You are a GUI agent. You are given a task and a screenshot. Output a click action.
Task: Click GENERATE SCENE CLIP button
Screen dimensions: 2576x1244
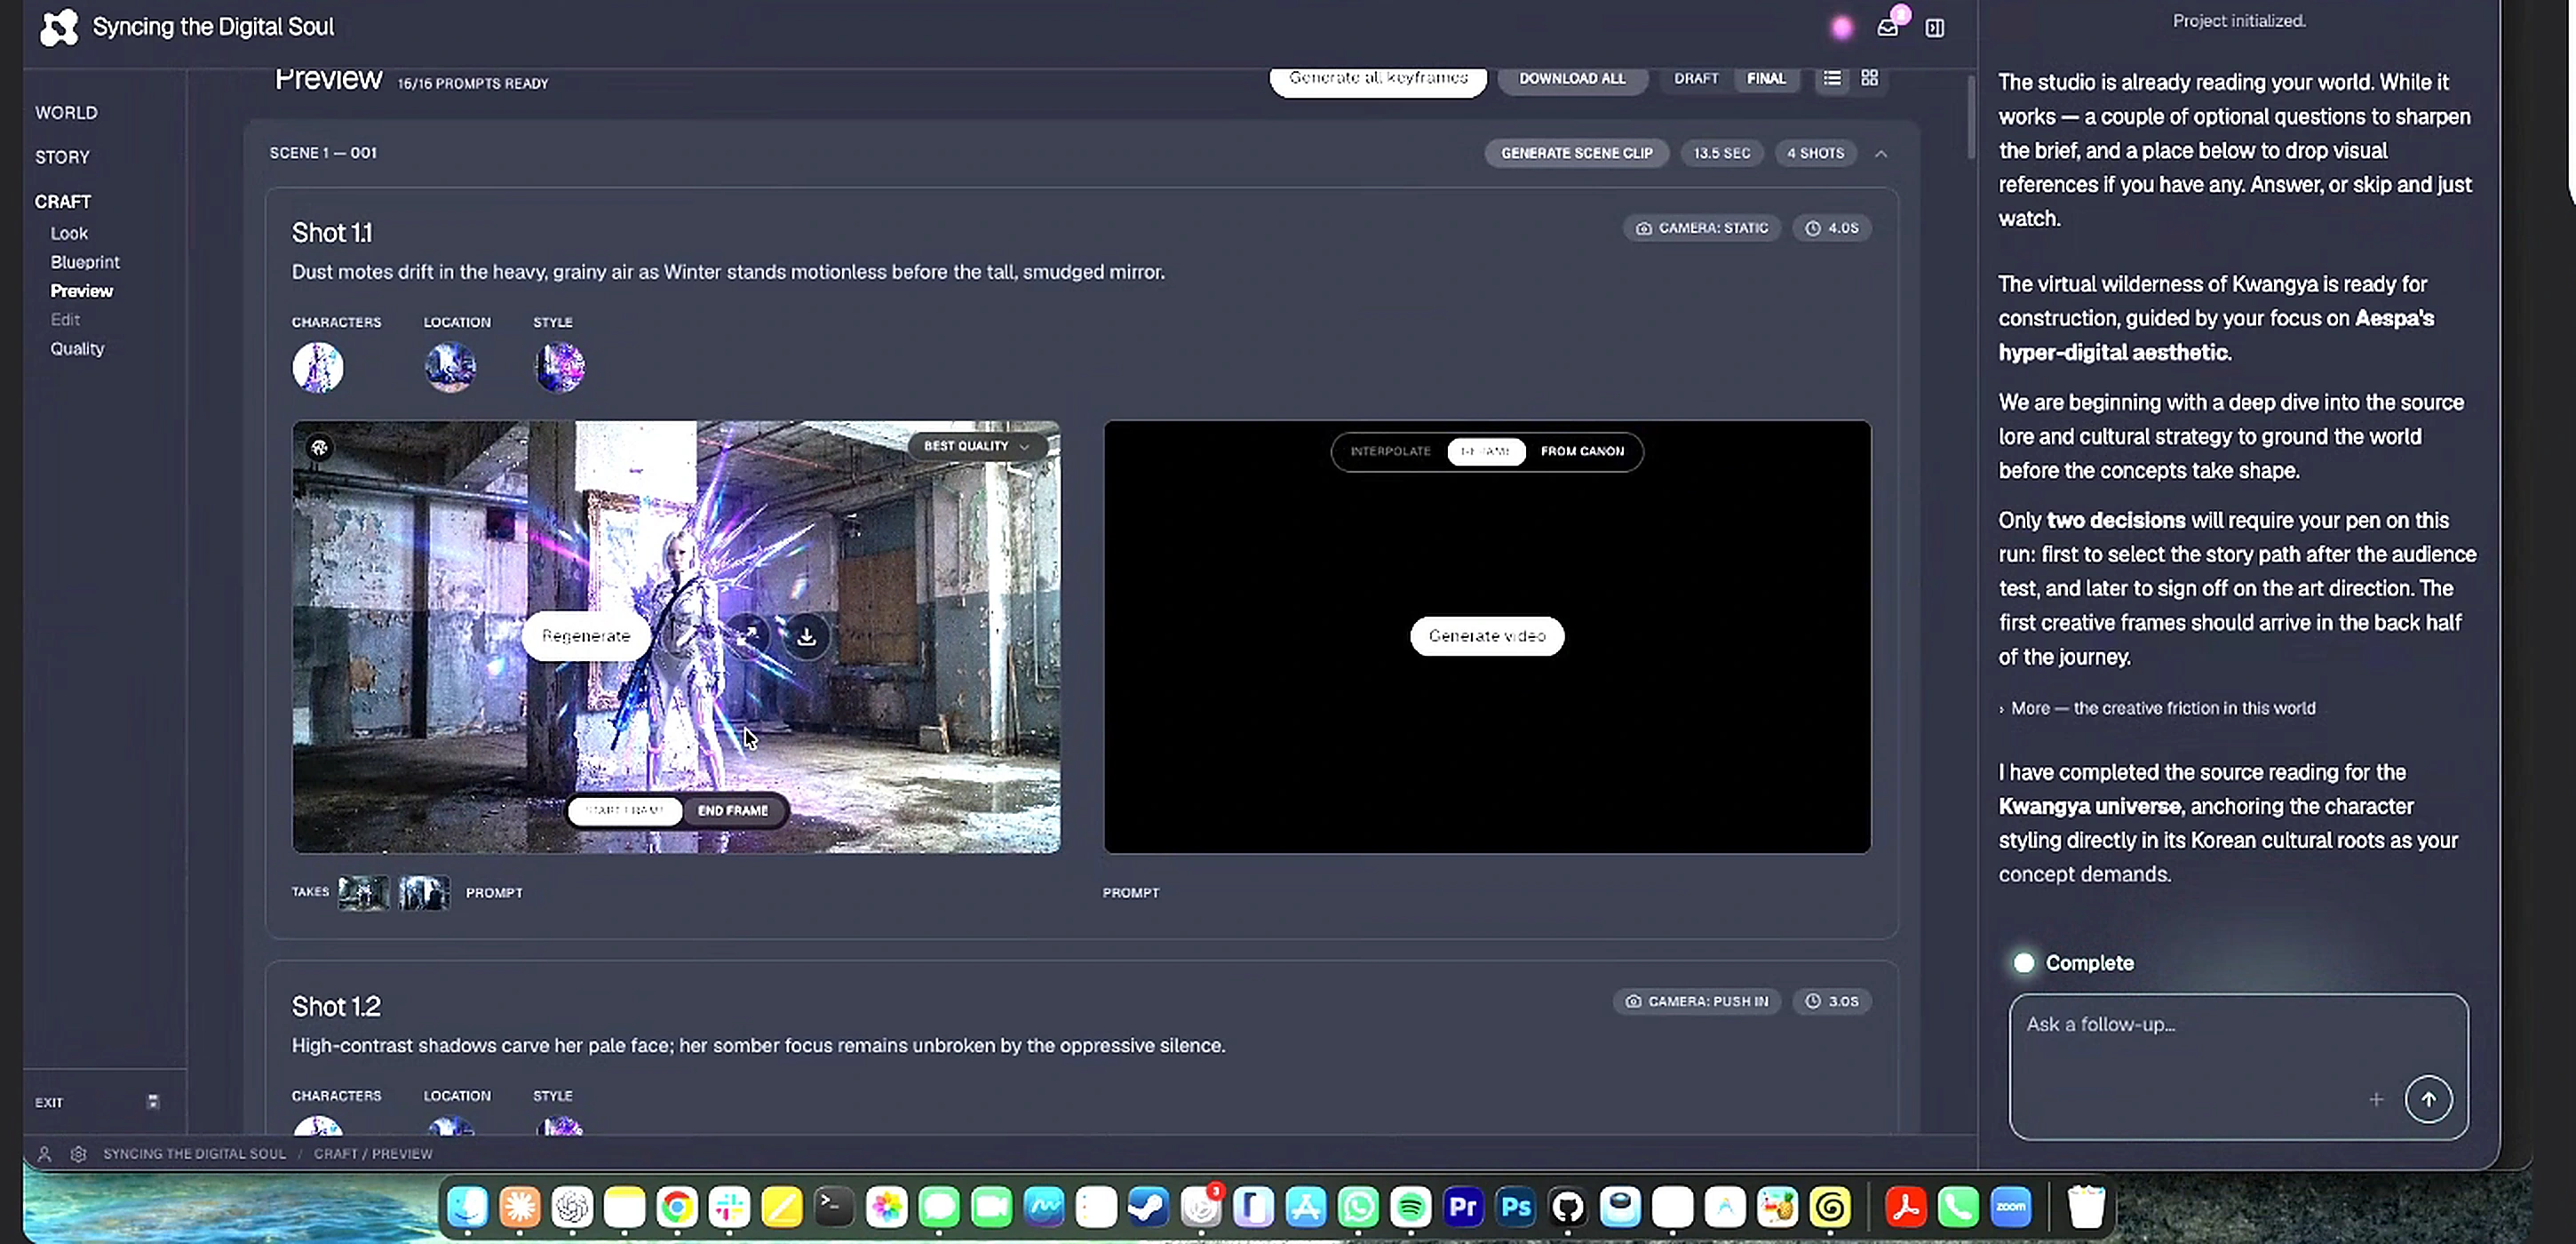(x=1576, y=153)
